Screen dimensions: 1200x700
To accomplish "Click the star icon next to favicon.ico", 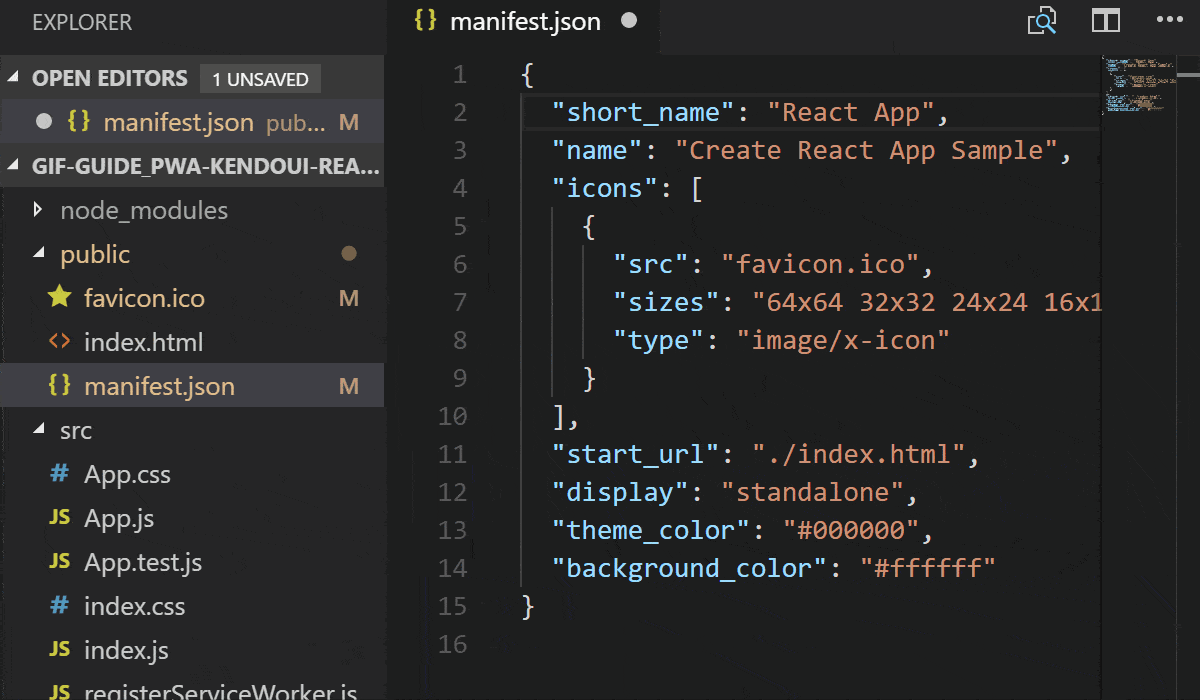I will coord(59,298).
